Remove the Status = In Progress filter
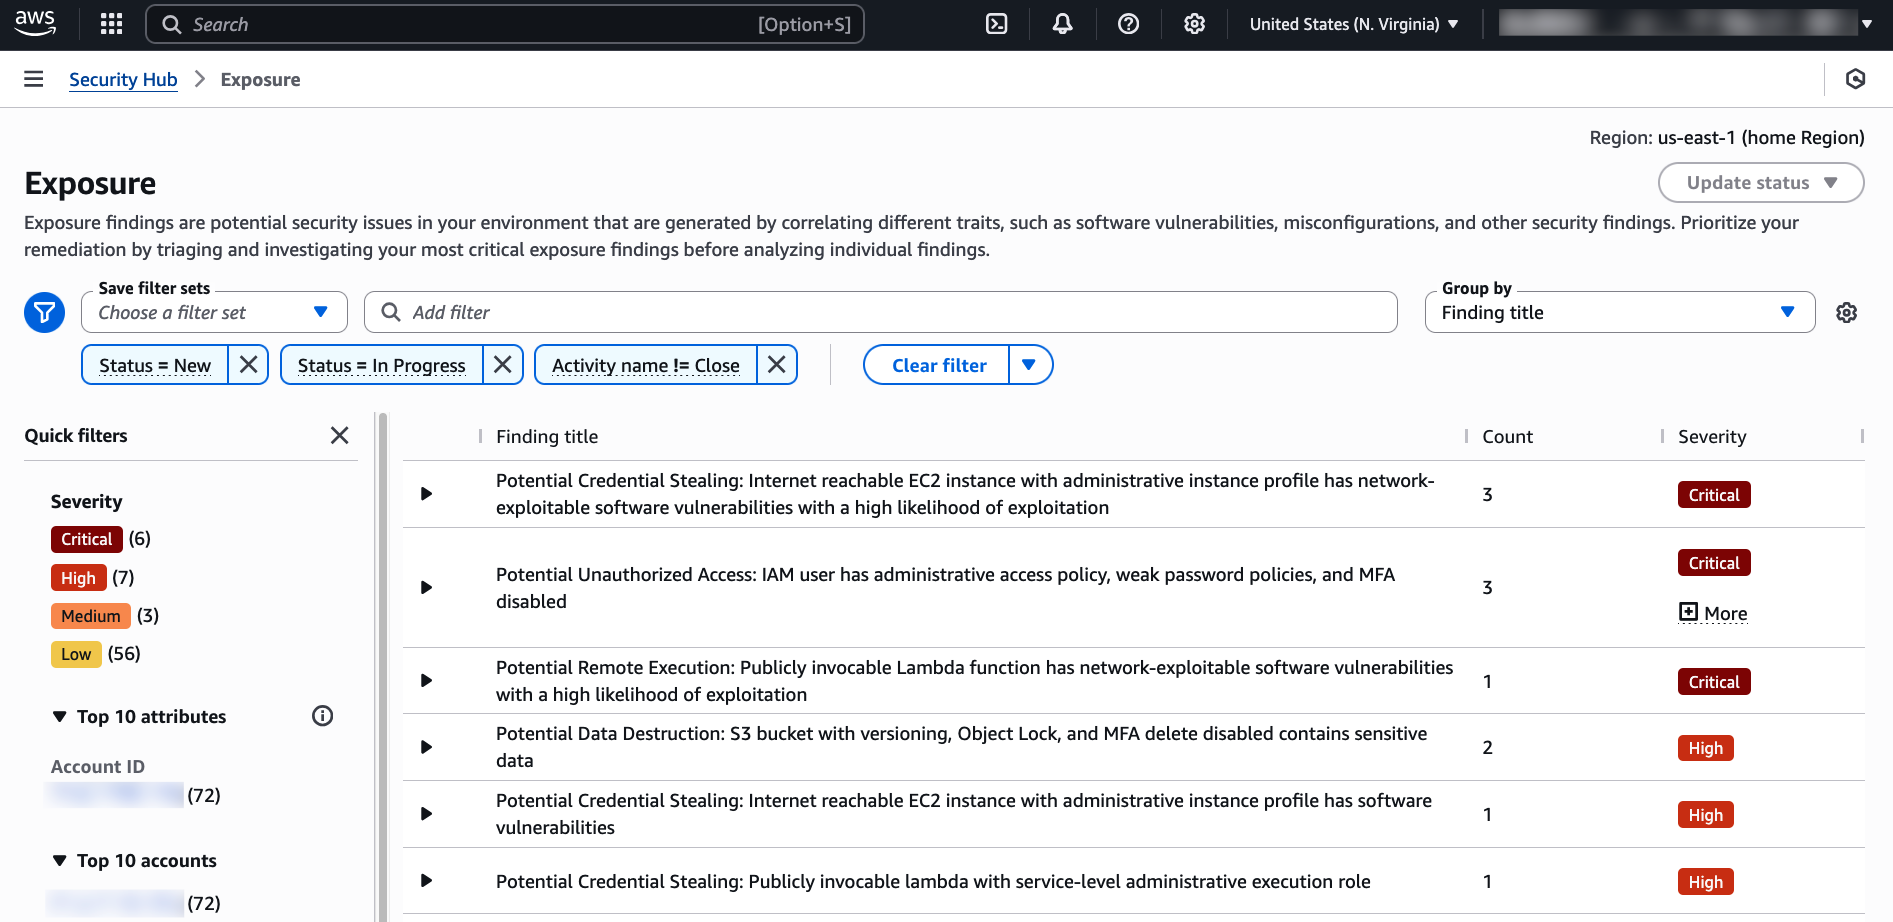1893x922 pixels. pyautogui.click(x=503, y=365)
